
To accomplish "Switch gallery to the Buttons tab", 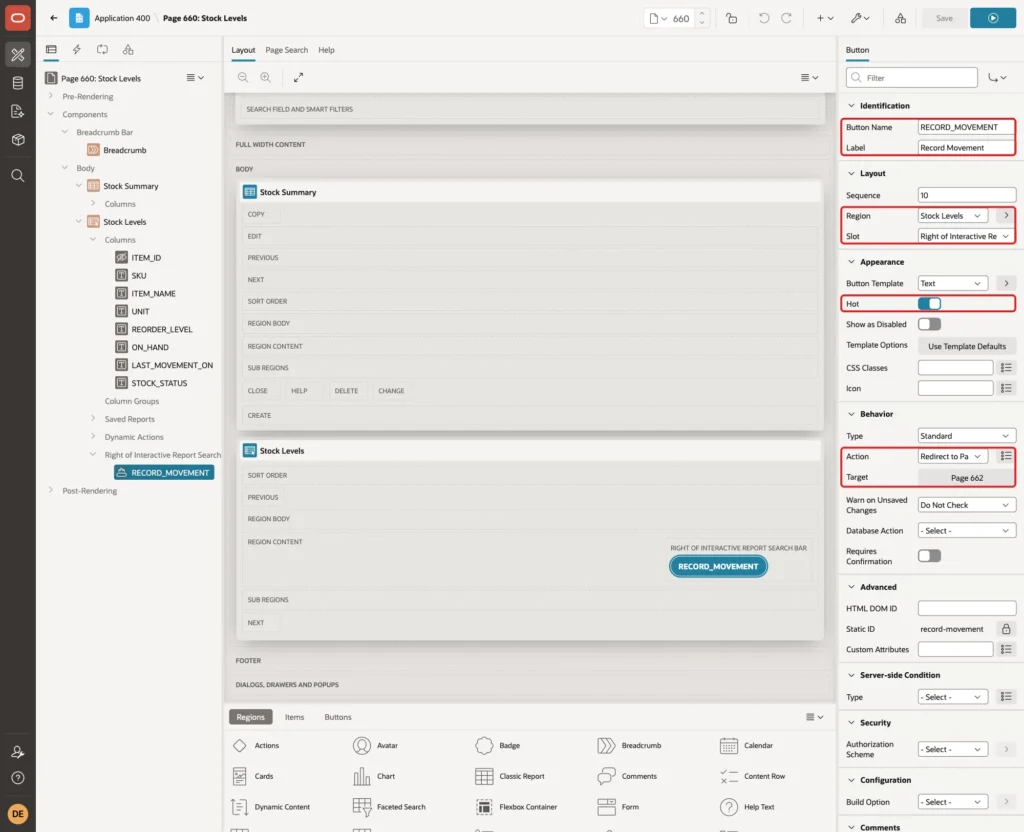I will (338, 717).
